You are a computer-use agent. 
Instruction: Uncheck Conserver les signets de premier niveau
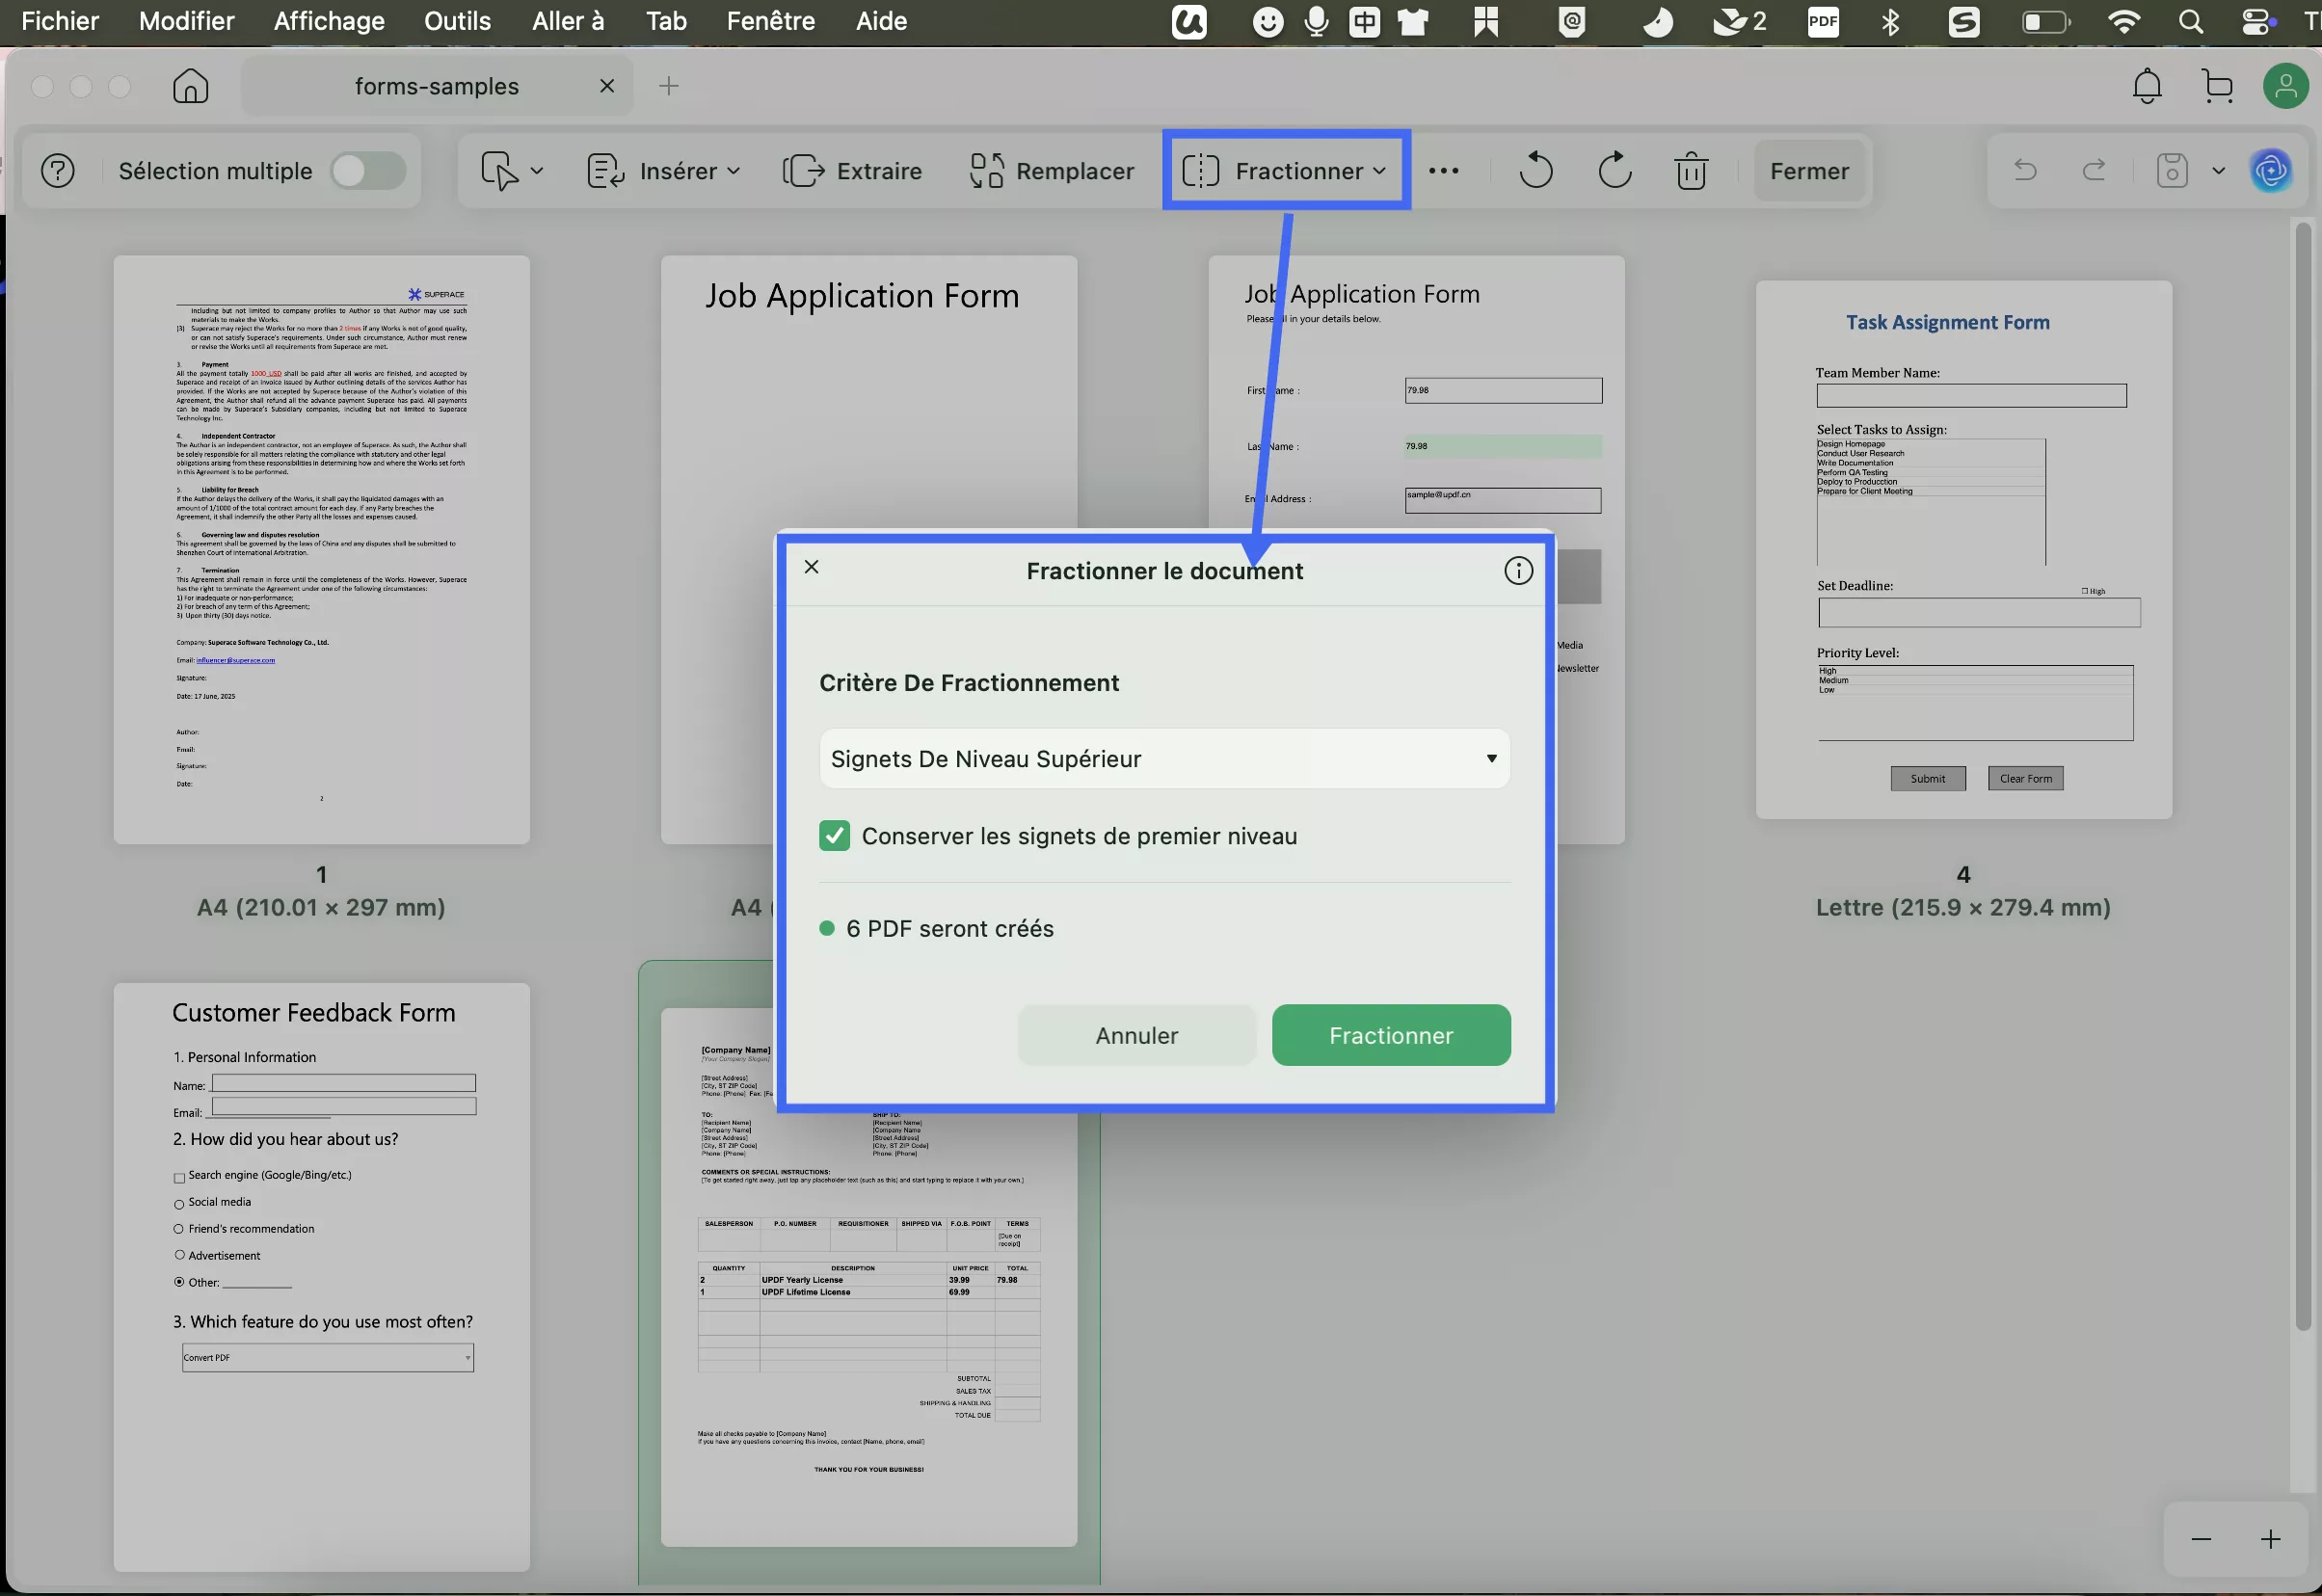click(x=834, y=836)
